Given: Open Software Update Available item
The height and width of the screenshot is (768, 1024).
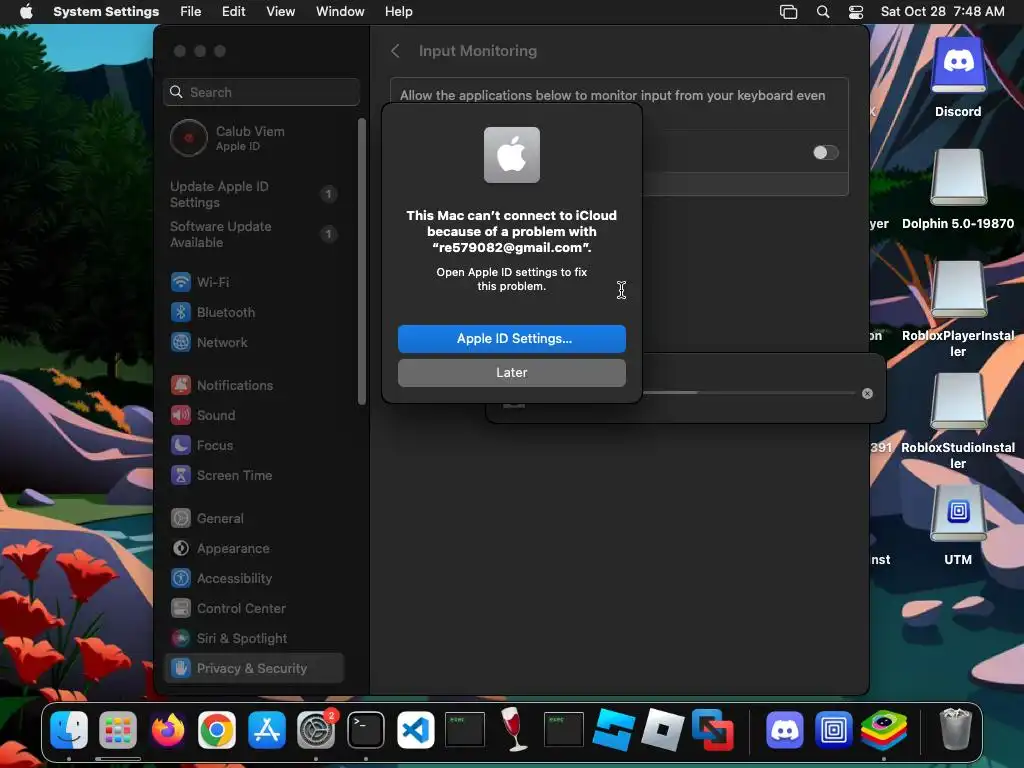Looking at the screenshot, I should pos(253,234).
